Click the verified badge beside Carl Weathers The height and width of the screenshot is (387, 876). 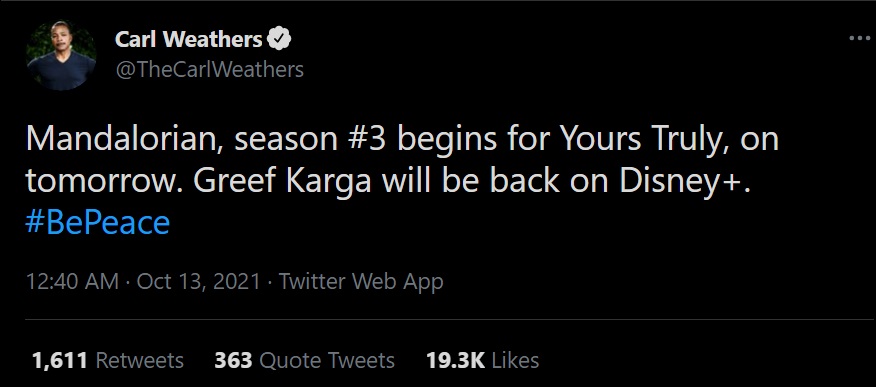pyautogui.click(x=279, y=39)
